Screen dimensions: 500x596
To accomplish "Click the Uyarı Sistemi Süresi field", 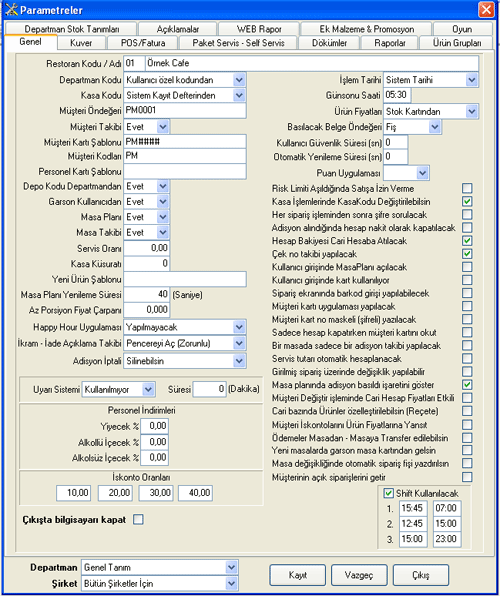I will coord(210,389).
